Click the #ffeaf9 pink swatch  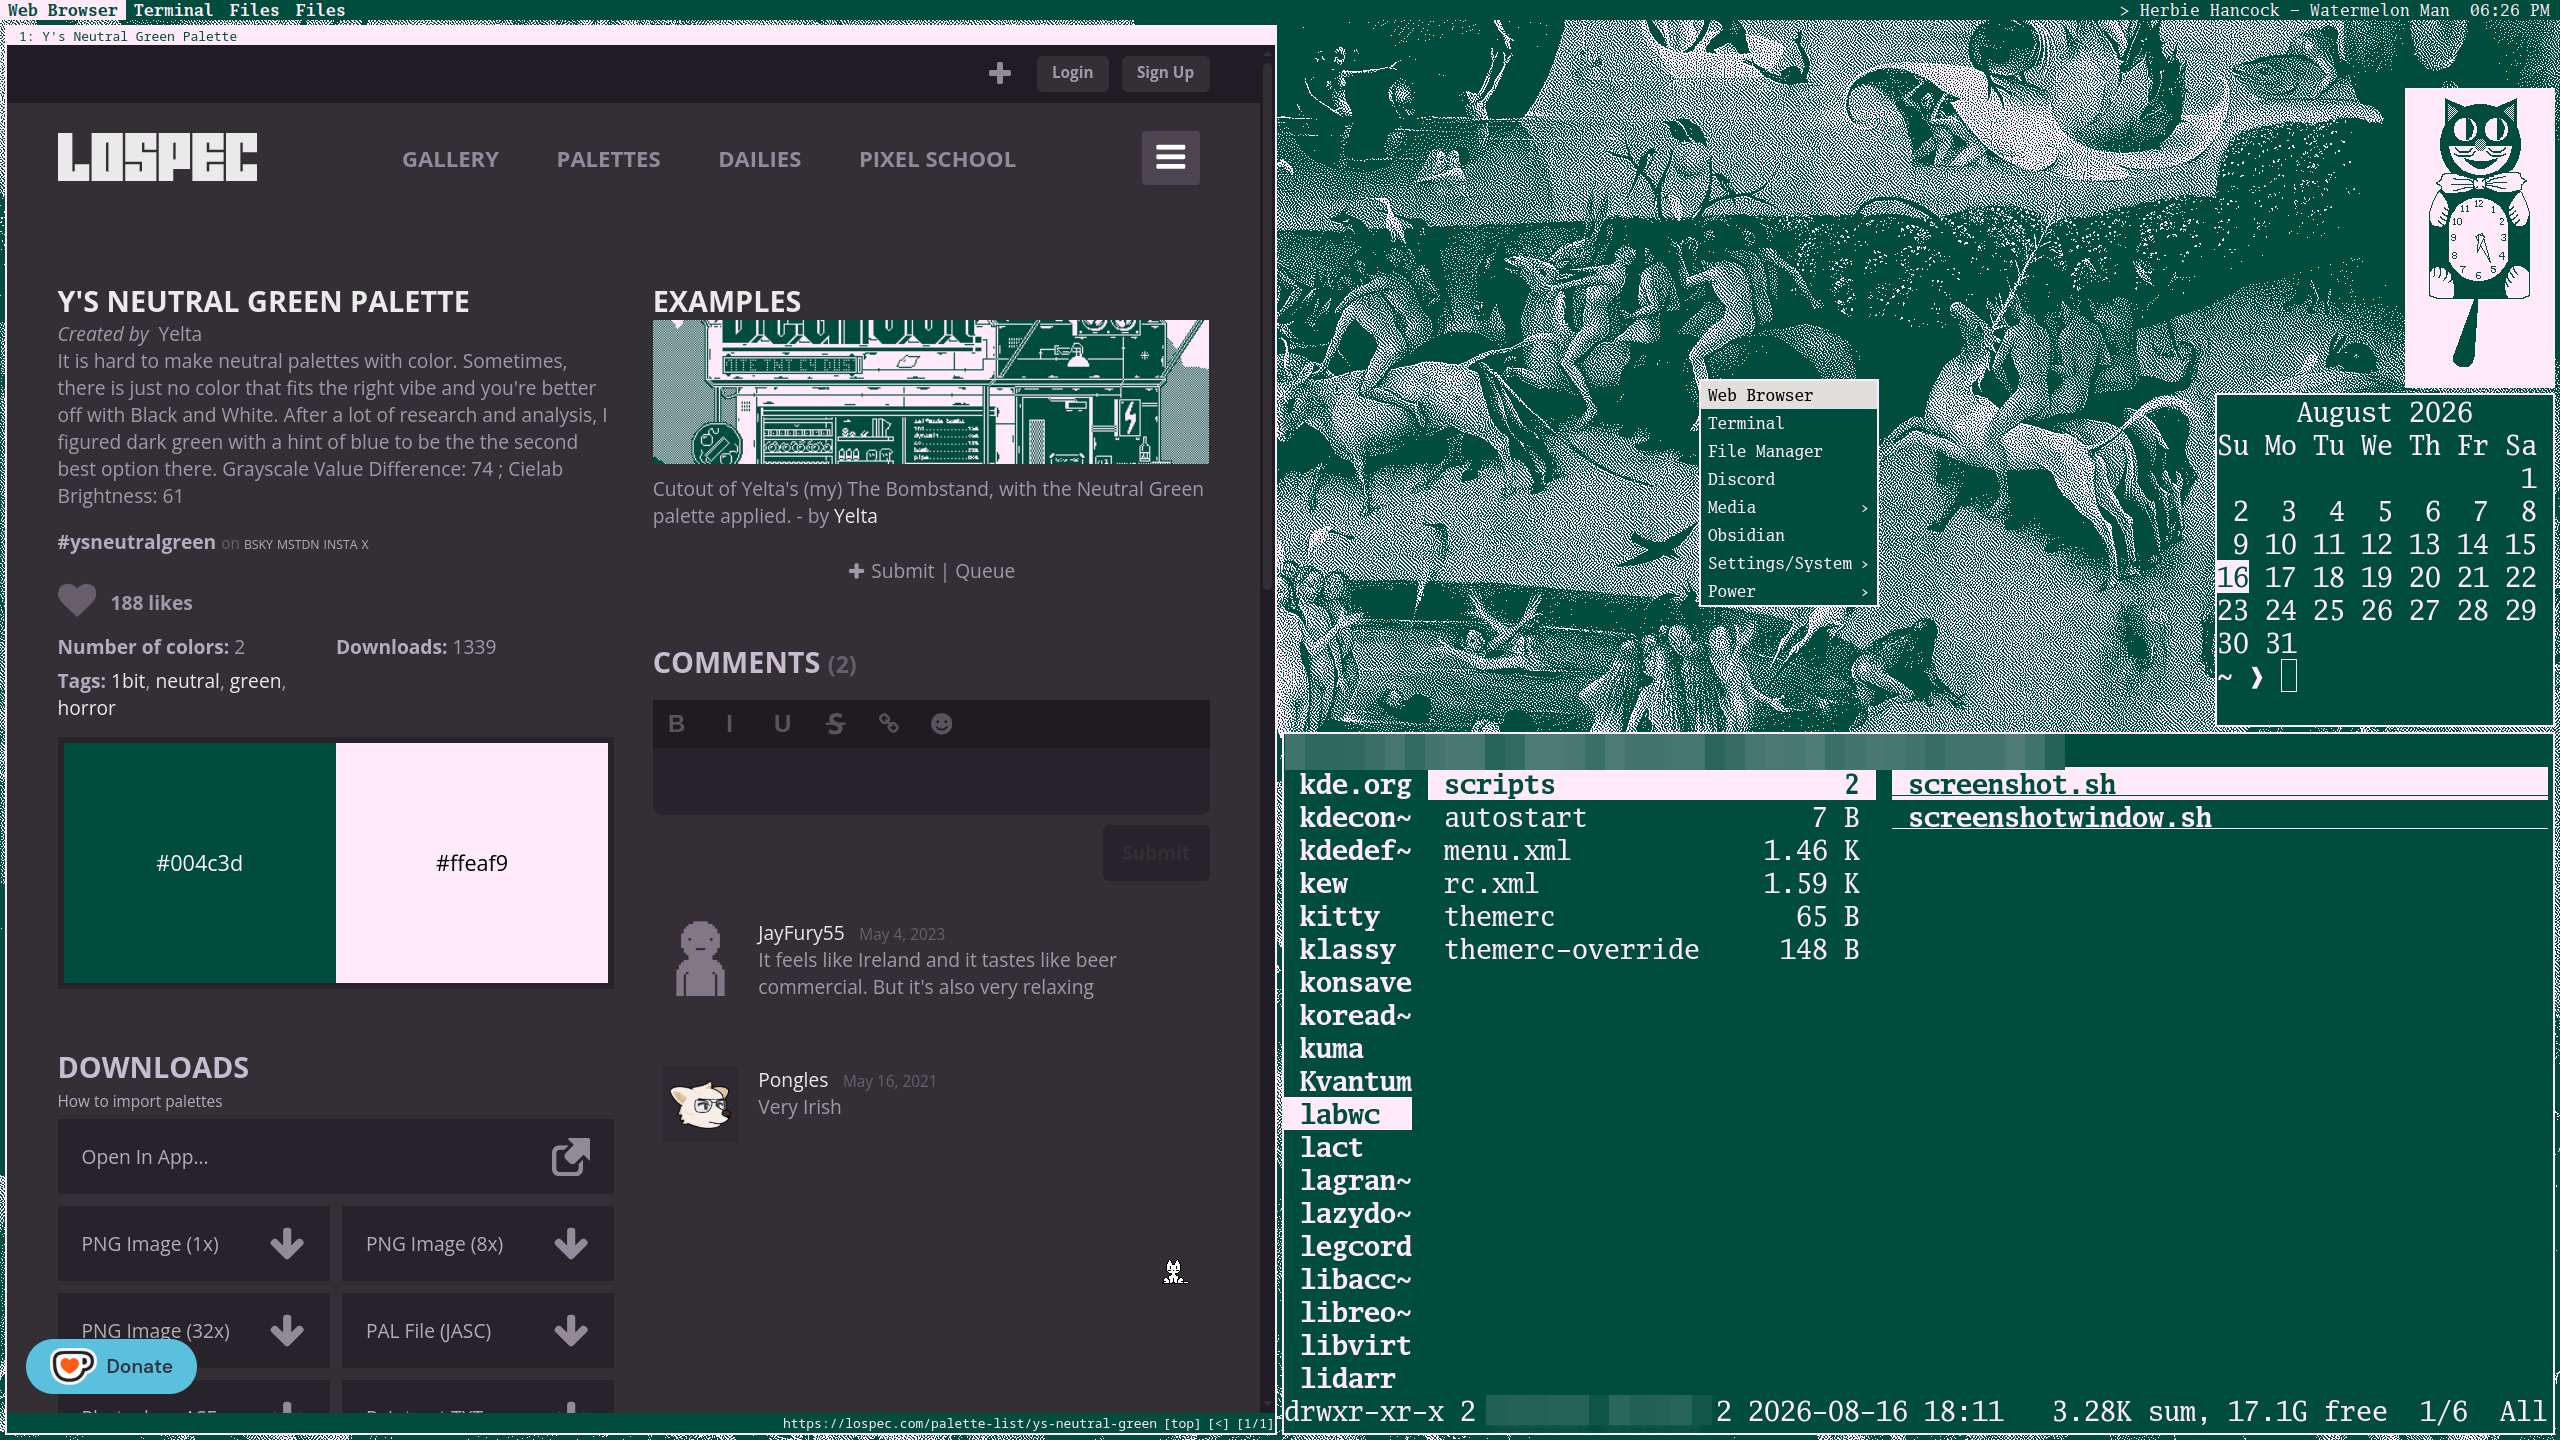(x=472, y=863)
